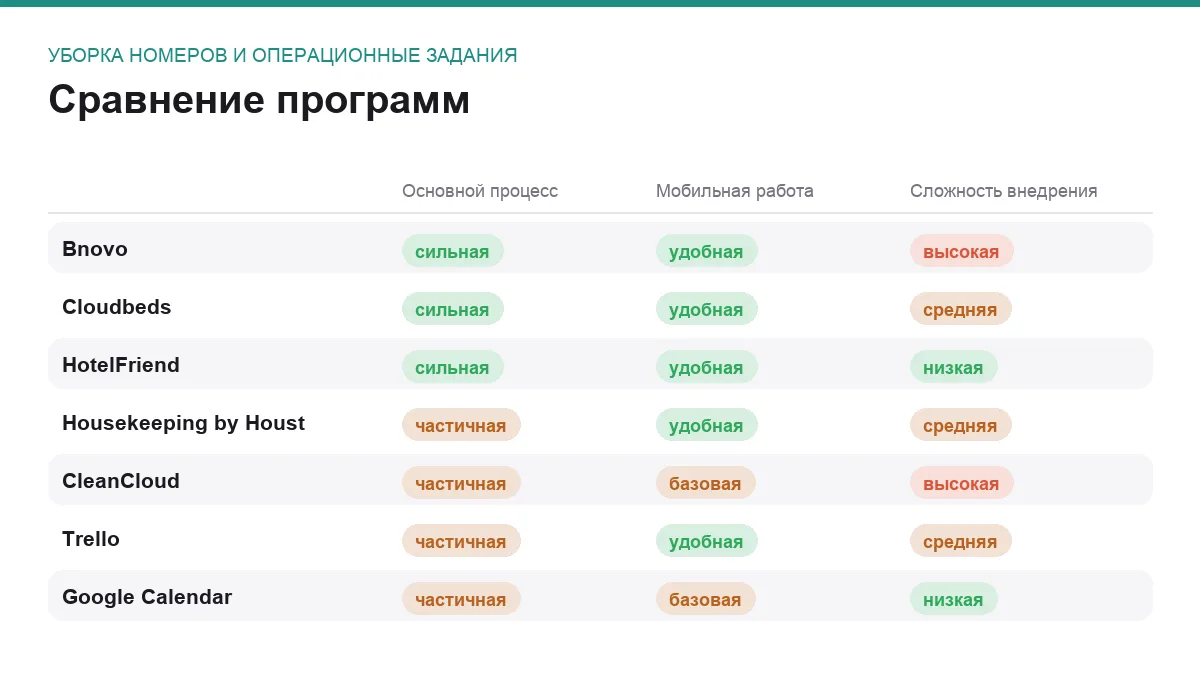Click the 'Housekeeping by Houst' row name
The height and width of the screenshot is (676, 1200).
pyautogui.click(x=183, y=423)
